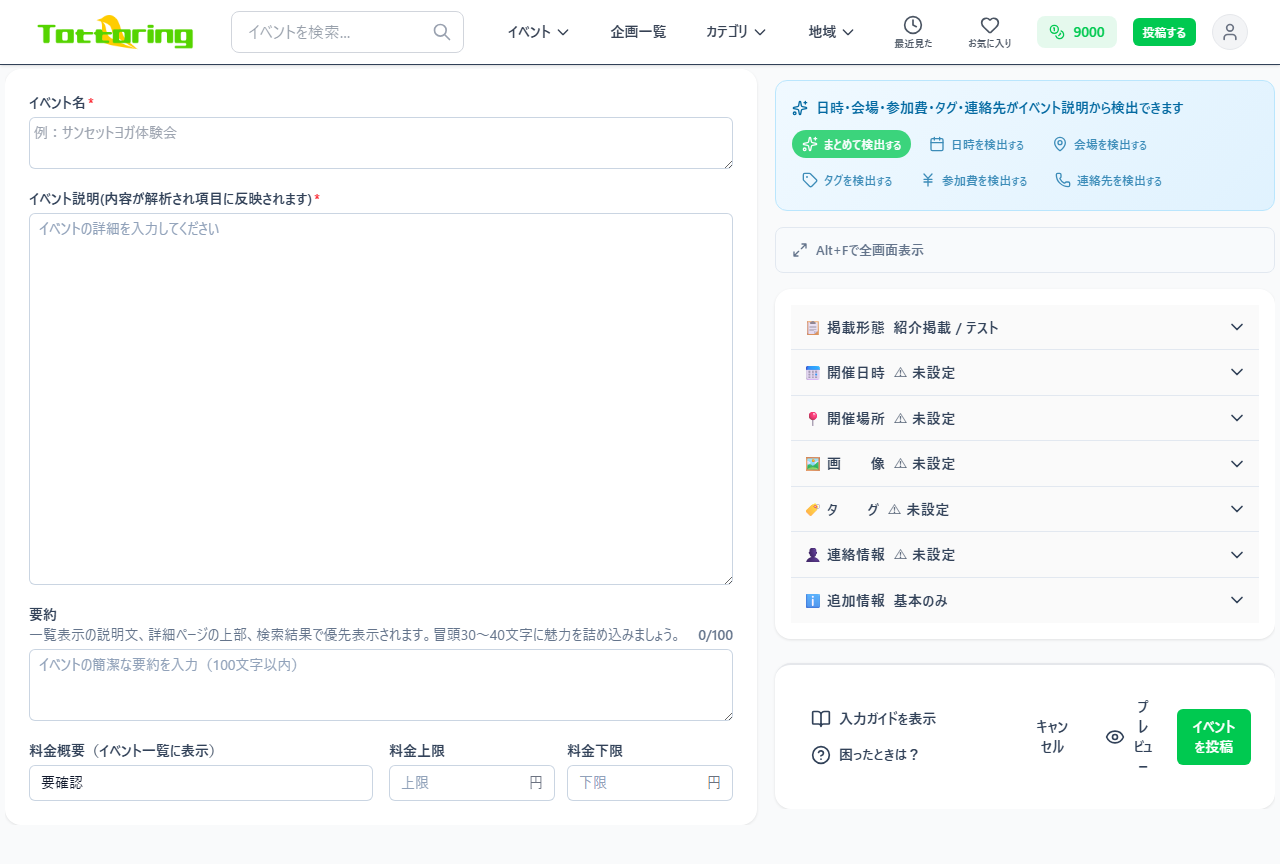This screenshot has width=1280, height=865.
Task: Open the カテゴリ dropdown menu
Action: coord(736,32)
